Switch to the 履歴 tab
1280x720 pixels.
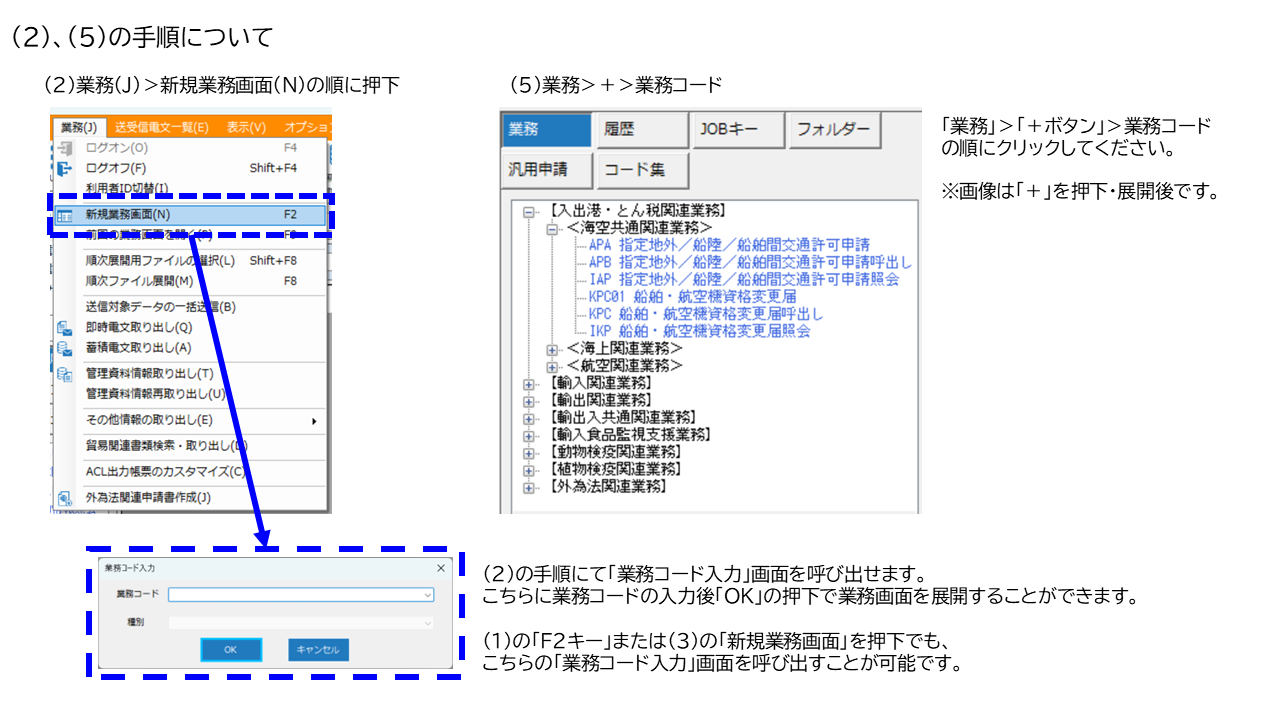[640, 130]
